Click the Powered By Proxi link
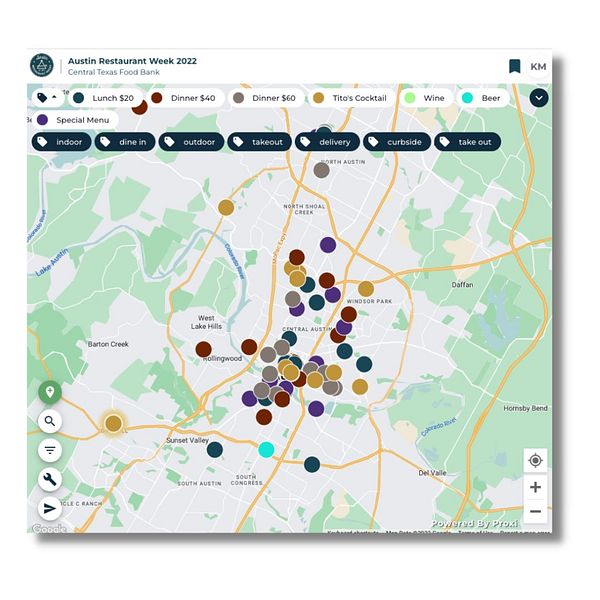 474,523
